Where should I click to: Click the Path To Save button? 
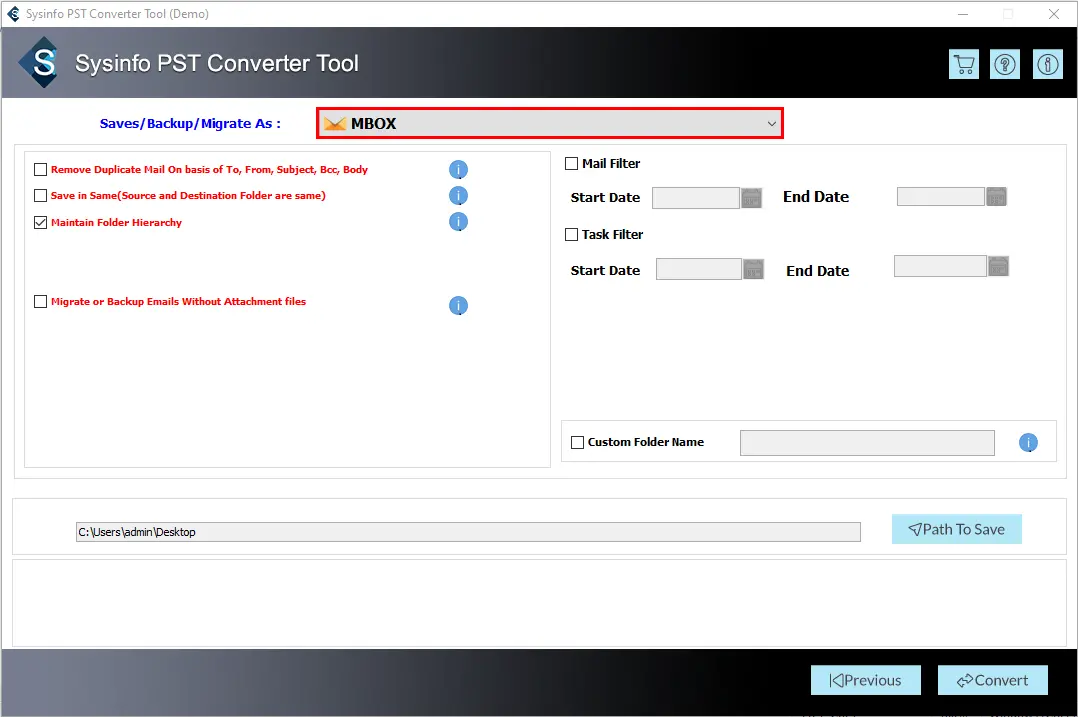click(x=956, y=530)
